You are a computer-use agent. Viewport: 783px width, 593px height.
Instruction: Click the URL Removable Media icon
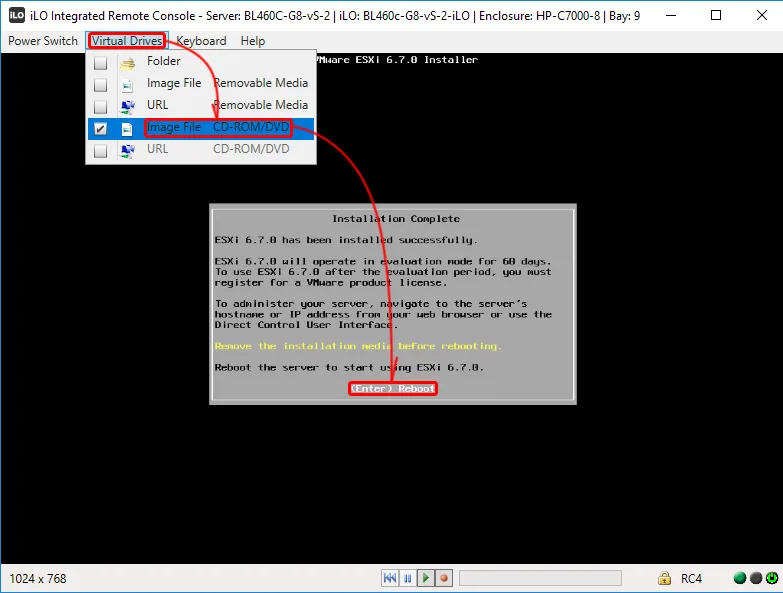pyautogui.click(x=128, y=107)
